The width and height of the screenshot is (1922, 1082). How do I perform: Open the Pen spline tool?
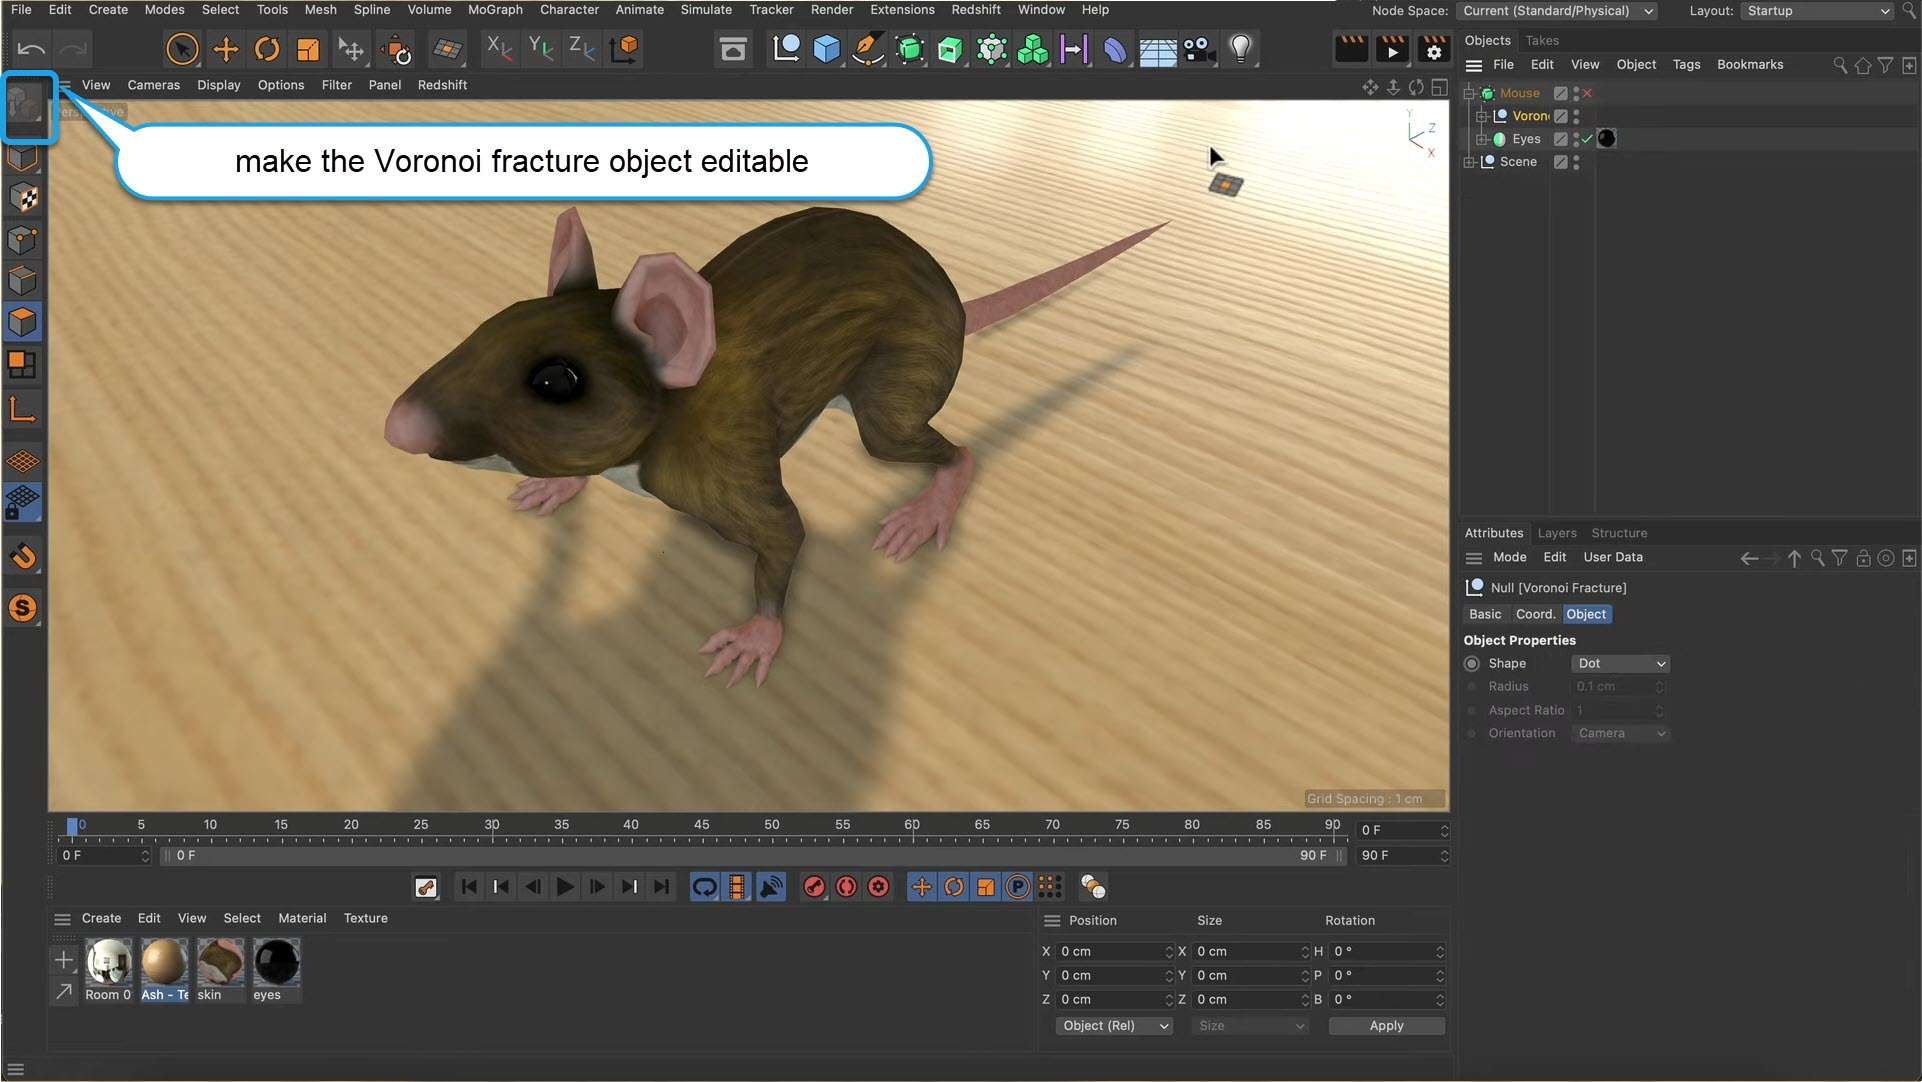tap(868, 48)
